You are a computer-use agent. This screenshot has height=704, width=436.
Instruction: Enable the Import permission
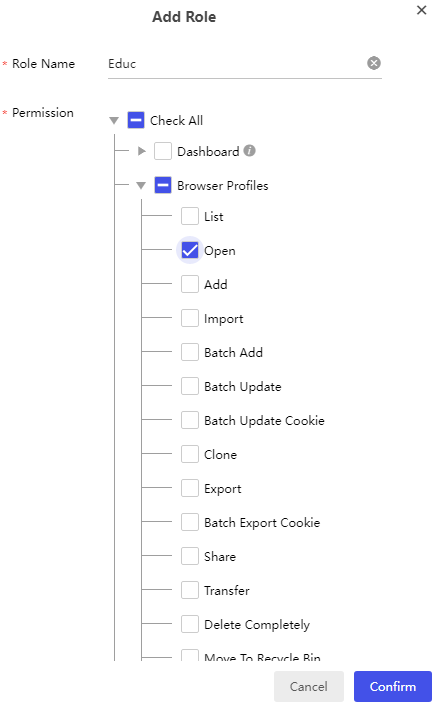click(190, 318)
